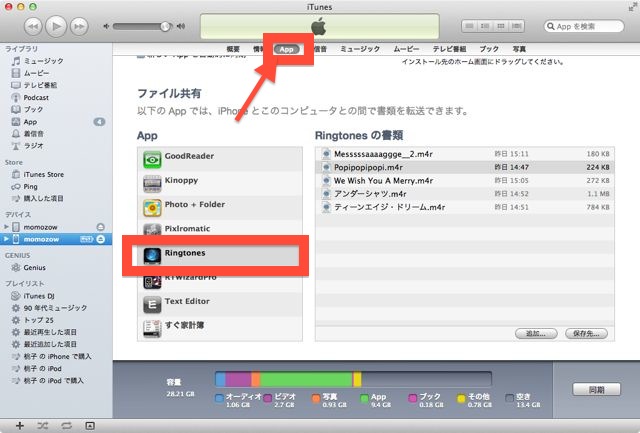The image size is (640, 433).
Task: Skip back to previous track
Action: pyautogui.click(x=33, y=27)
